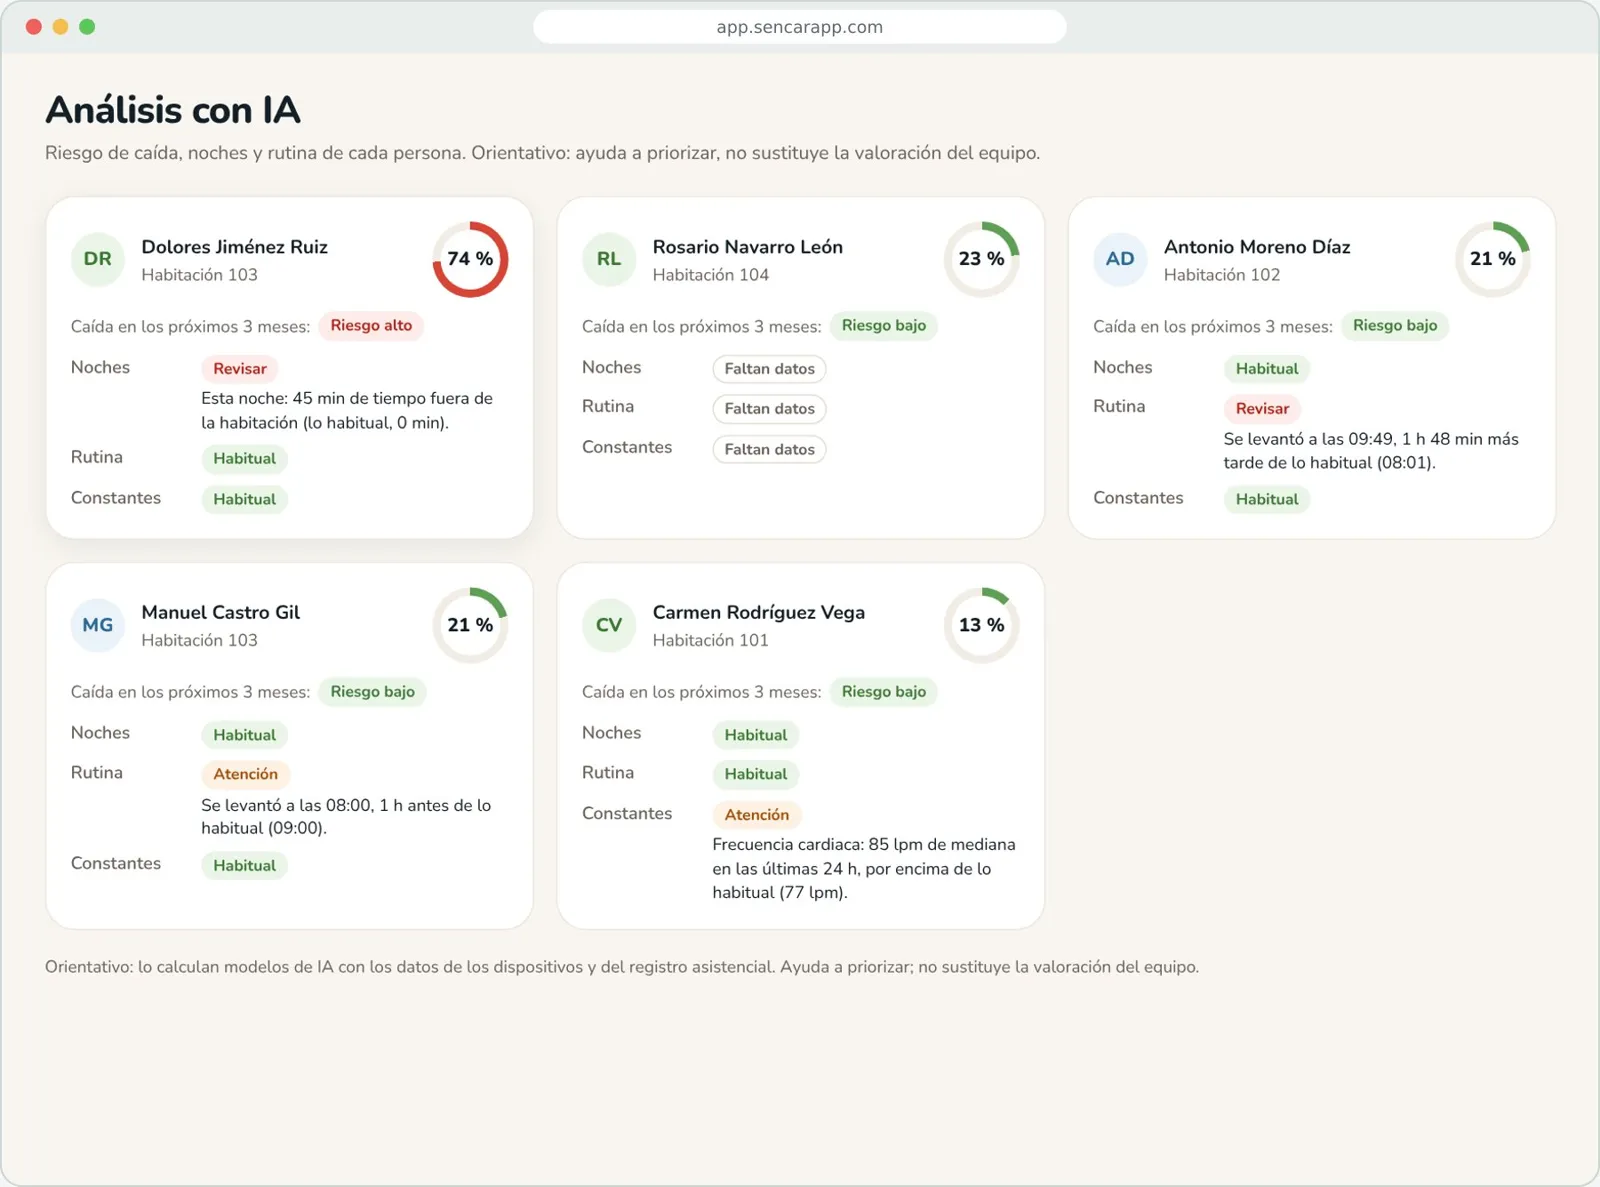Click the DR avatar for Dolores Jiménez Ruiz
The image size is (1600, 1187).
[x=97, y=259]
